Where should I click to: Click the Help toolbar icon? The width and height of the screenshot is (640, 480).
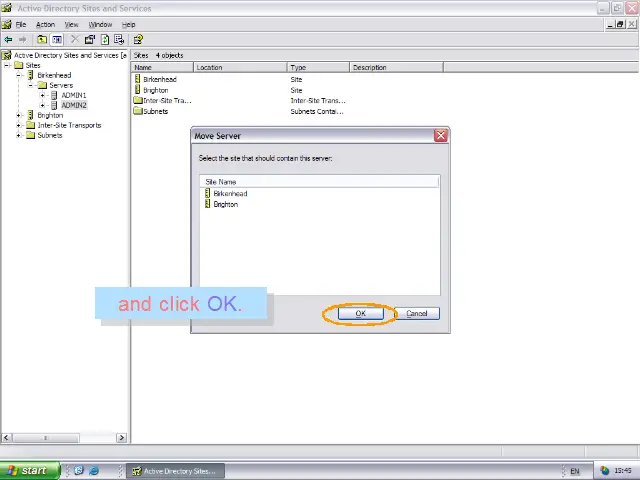pyautogui.click(x=138, y=39)
